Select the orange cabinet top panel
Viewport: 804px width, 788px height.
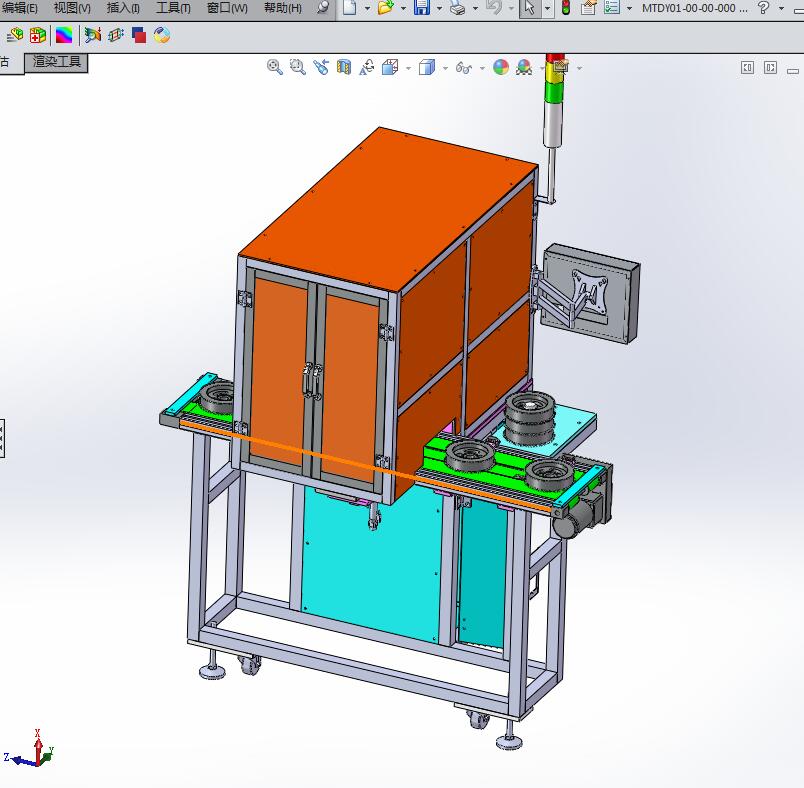pos(390,208)
